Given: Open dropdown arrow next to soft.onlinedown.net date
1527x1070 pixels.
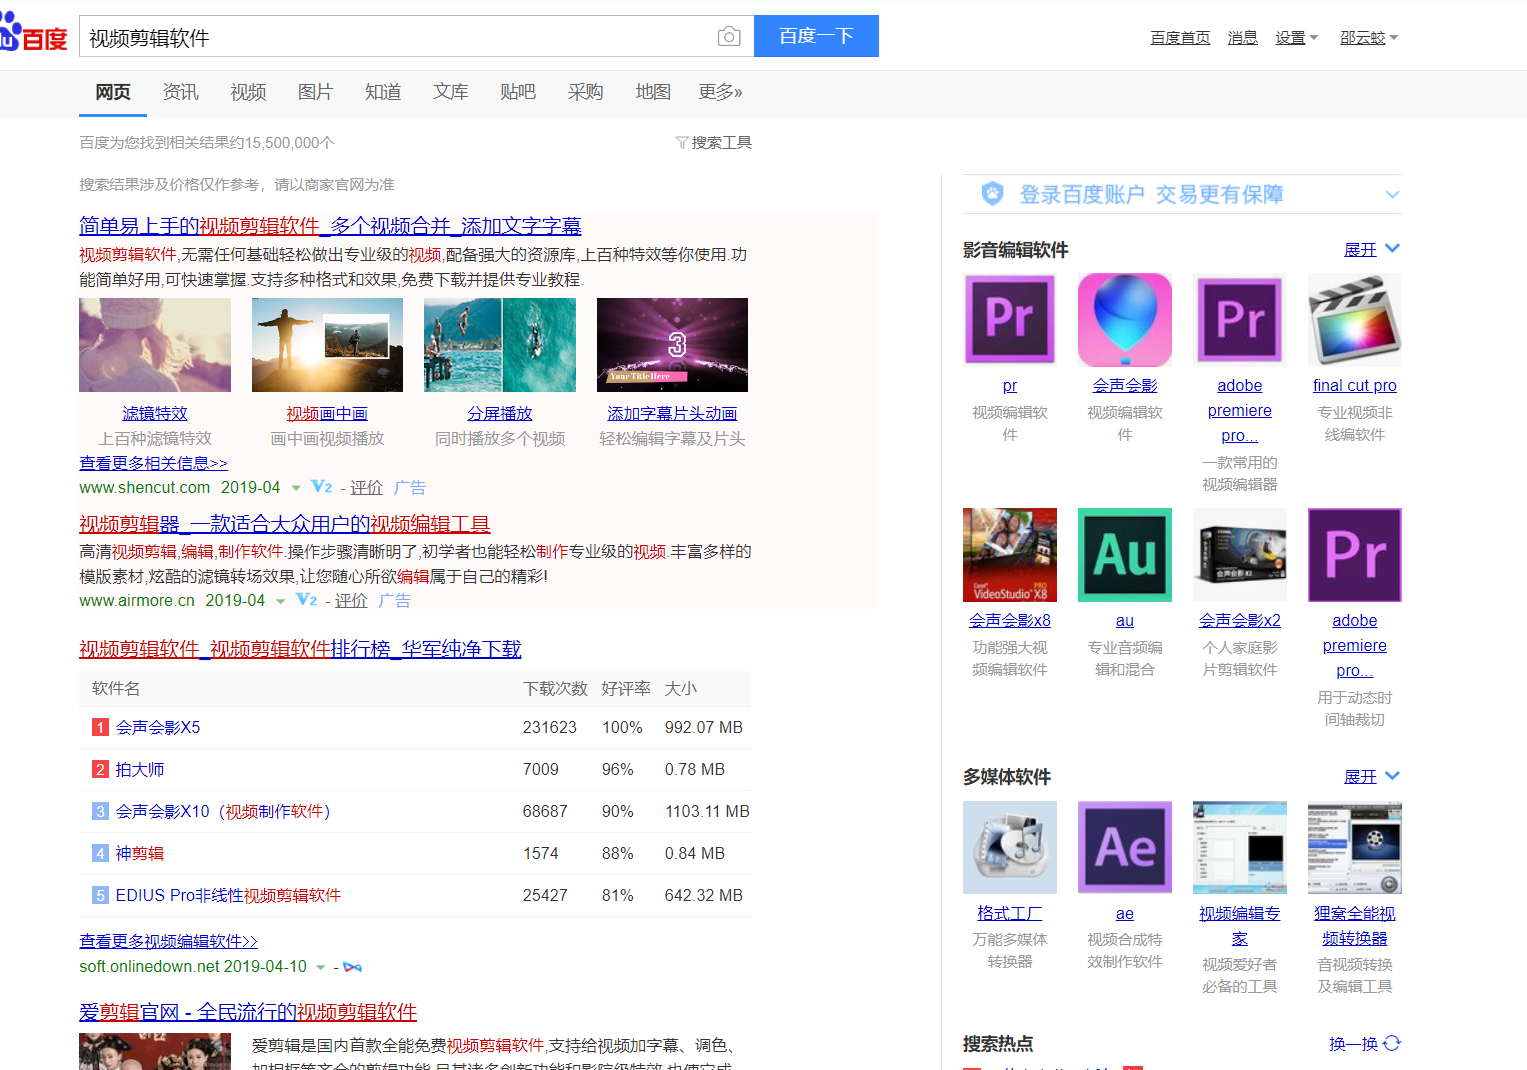Looking at the screenshot, I should tap(321, 967).
